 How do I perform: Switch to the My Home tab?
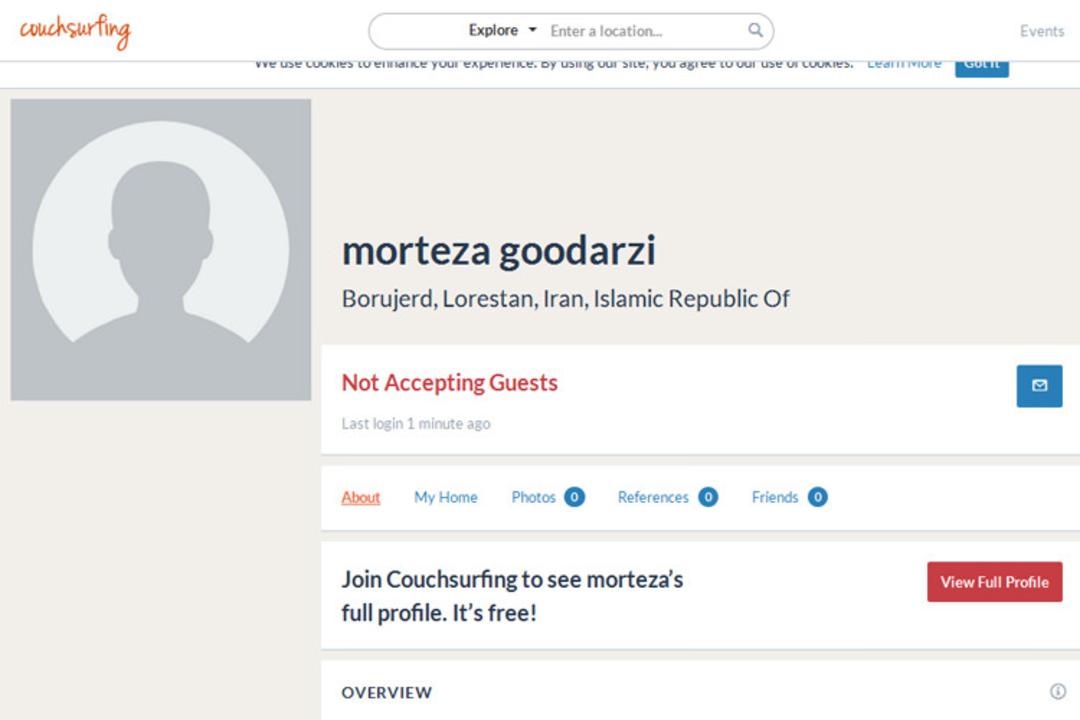446,497
